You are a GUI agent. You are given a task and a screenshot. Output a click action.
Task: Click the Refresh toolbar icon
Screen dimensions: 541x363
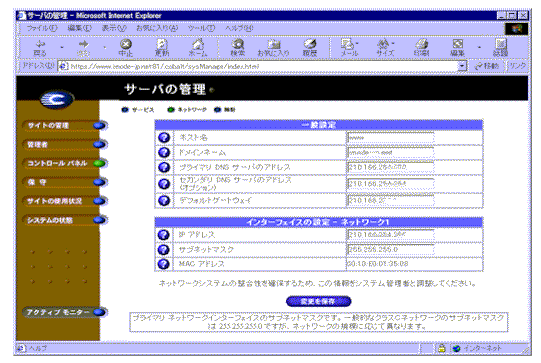tap(161, 48)
